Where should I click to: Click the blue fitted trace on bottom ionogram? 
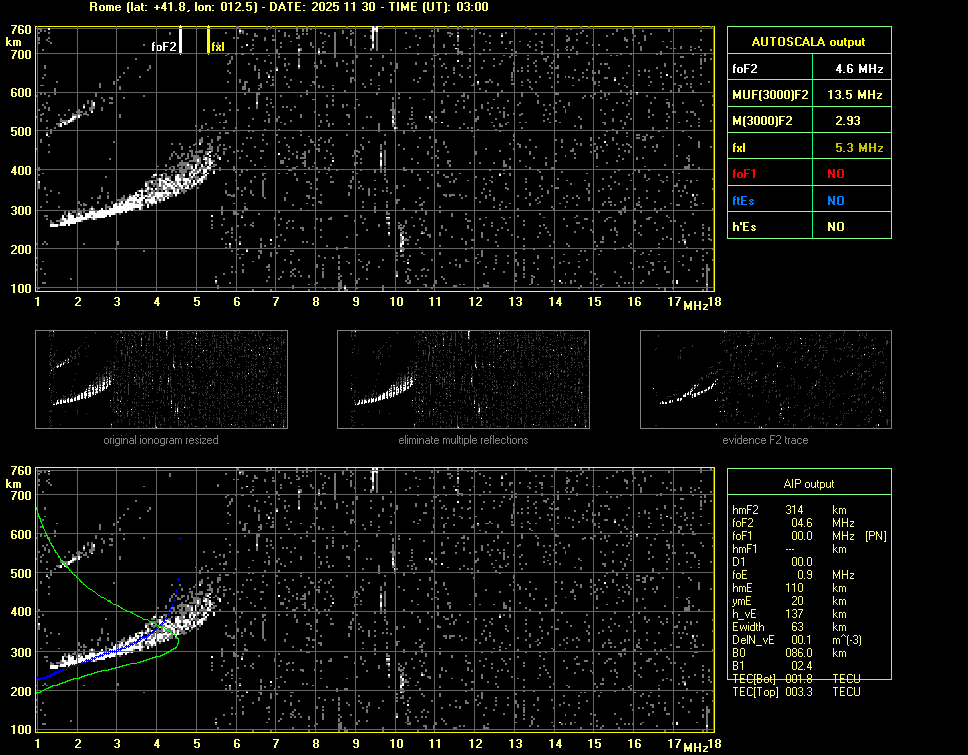coord(120,650)
